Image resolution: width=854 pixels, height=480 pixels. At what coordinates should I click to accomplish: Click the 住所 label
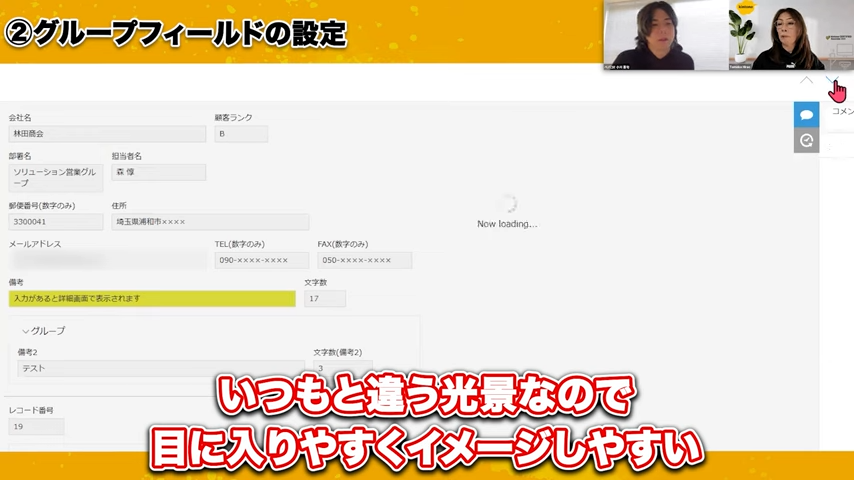click(x=119, y=206)
